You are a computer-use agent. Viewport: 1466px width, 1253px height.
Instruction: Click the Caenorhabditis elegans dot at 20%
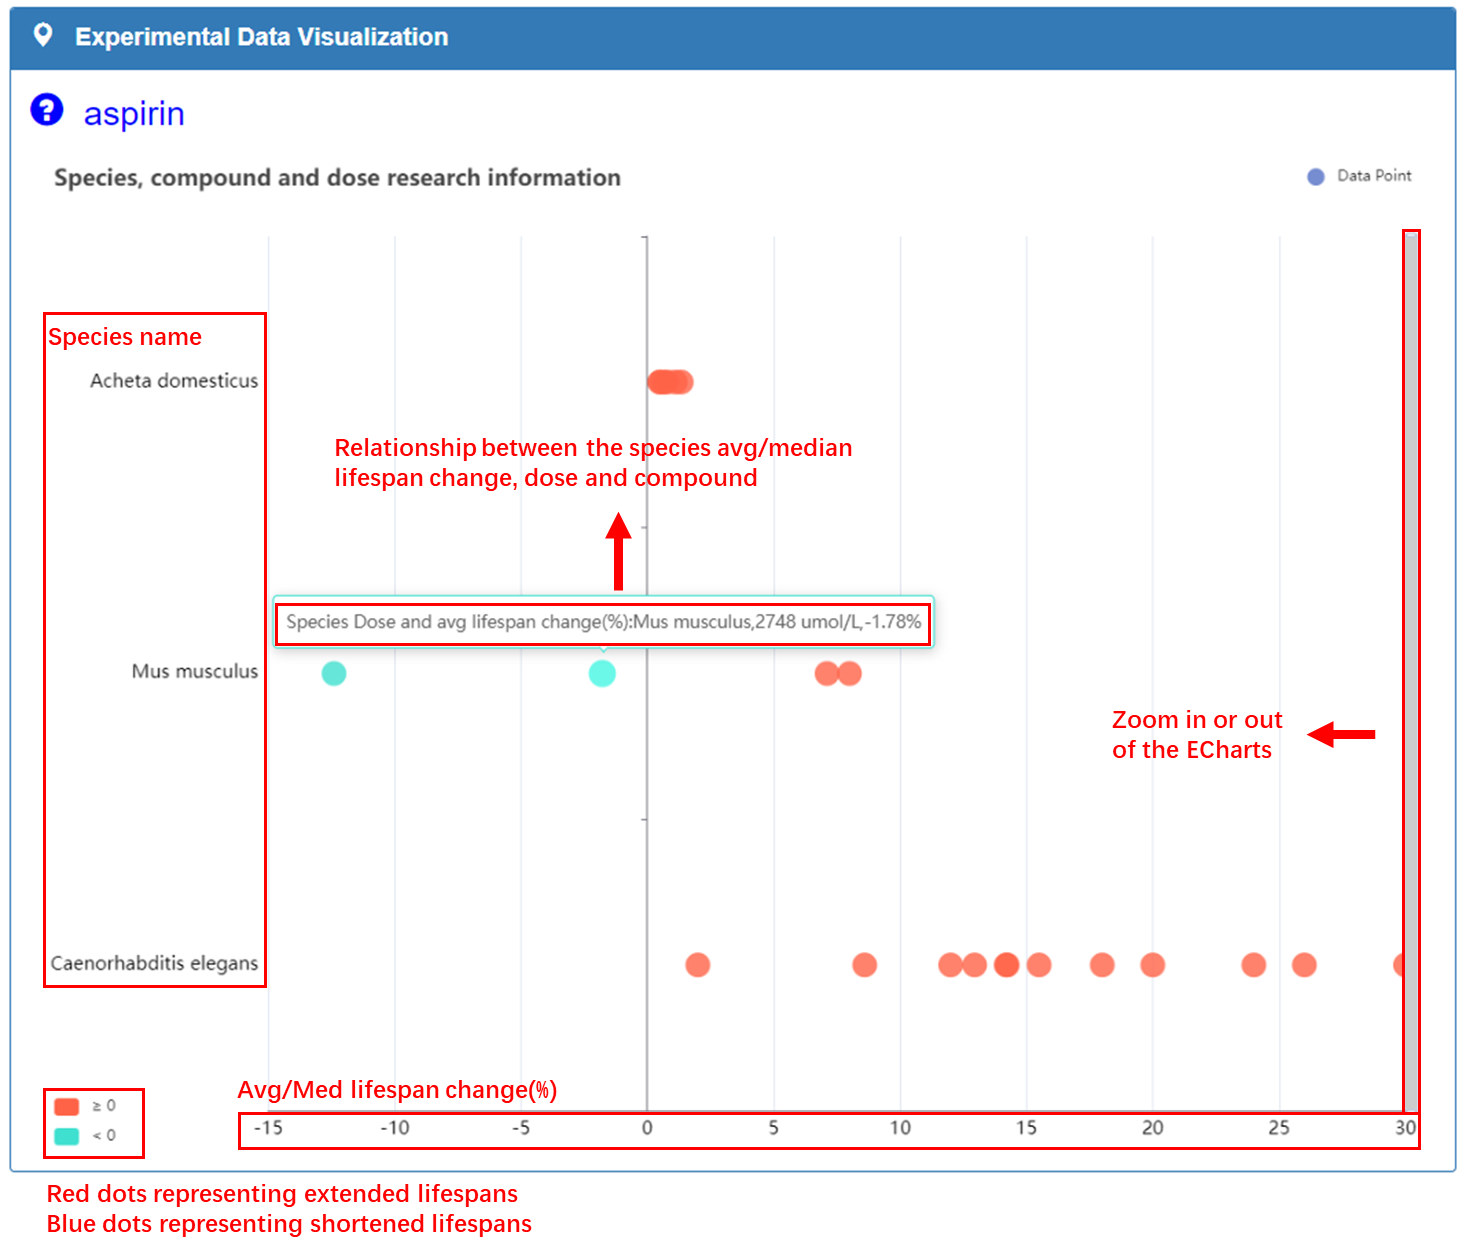click(x=1153, y=965)
